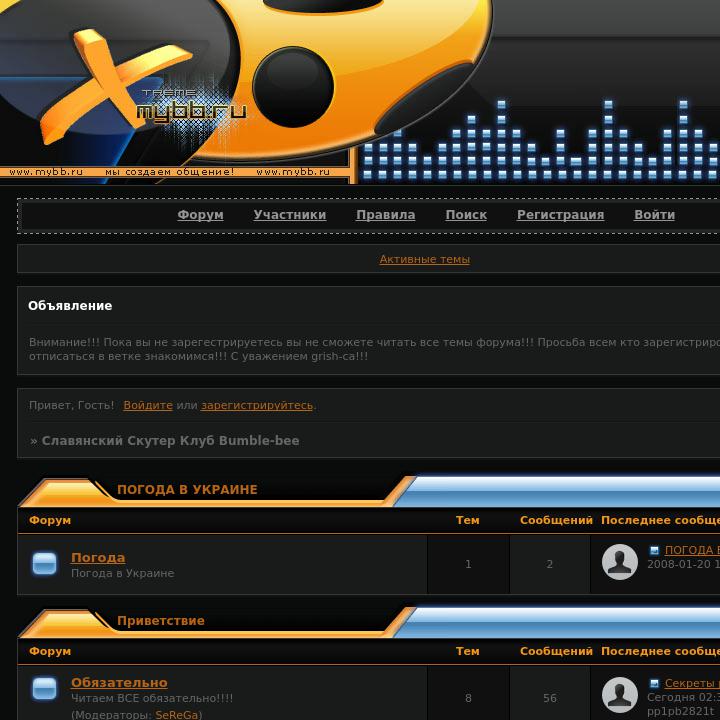This screenshot has height=720, width=720.
Task: Click avatar in Обязательно last post
Action: [x=619, y=695]
